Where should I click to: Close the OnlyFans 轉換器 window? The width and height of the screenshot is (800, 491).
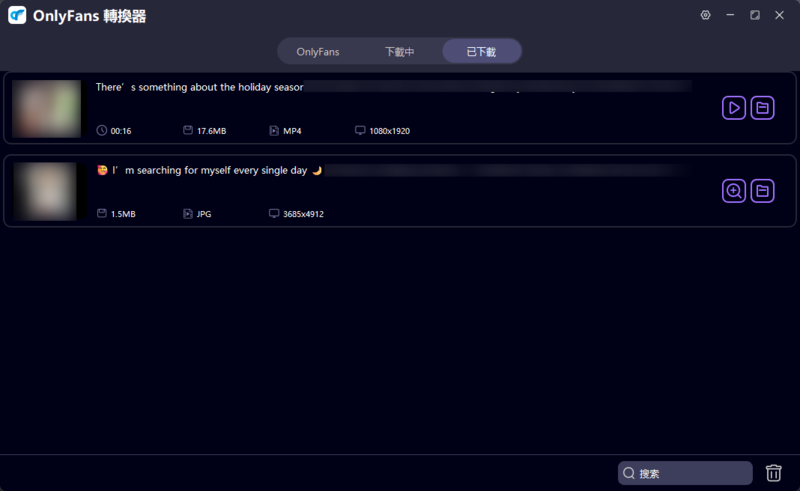point(779,15)
